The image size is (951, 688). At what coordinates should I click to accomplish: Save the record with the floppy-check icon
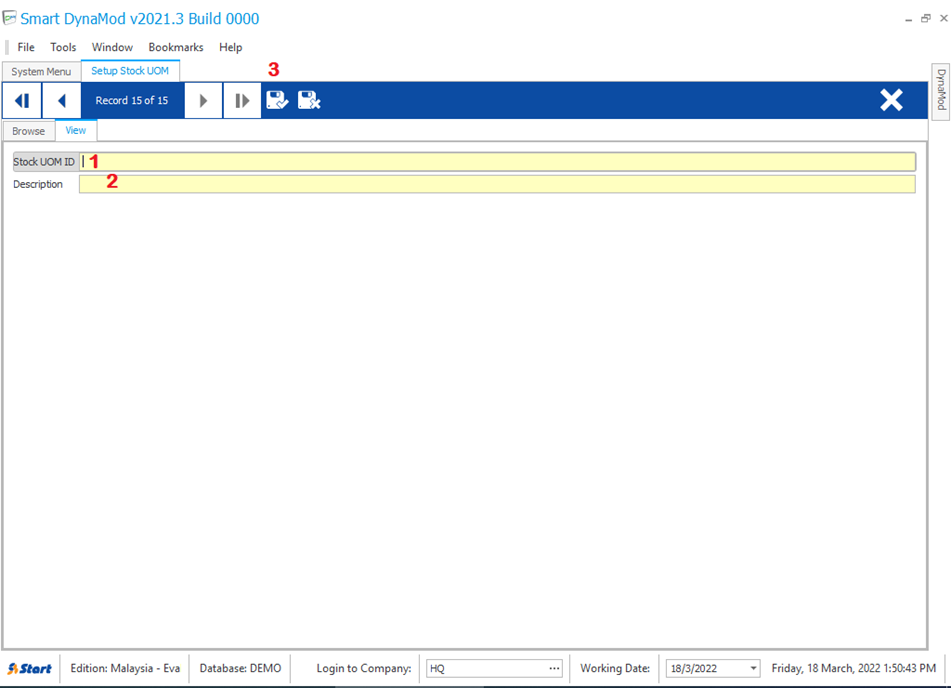point(277,100)
